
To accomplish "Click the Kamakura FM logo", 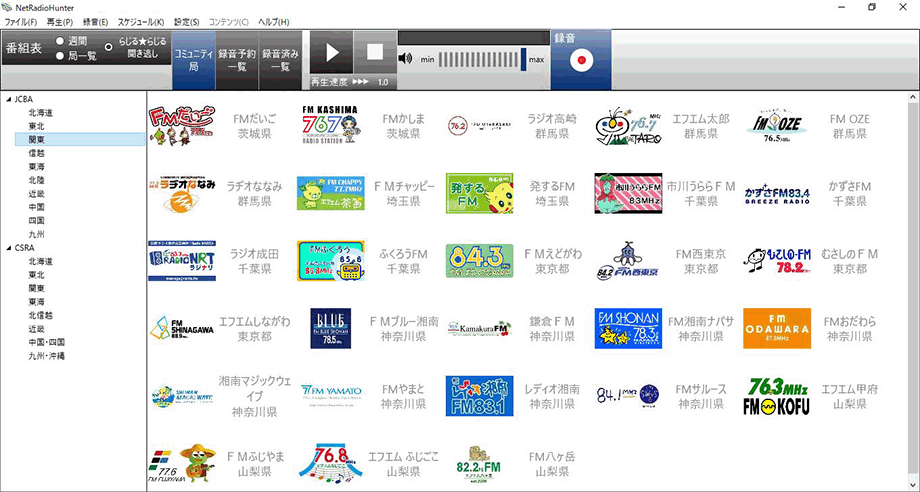I will click(479, 328).
